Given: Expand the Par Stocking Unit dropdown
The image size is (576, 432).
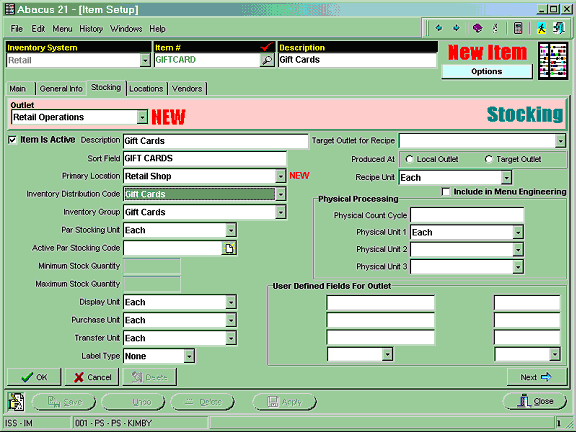Looking at the screenshot, I should [x=231, y=230].
